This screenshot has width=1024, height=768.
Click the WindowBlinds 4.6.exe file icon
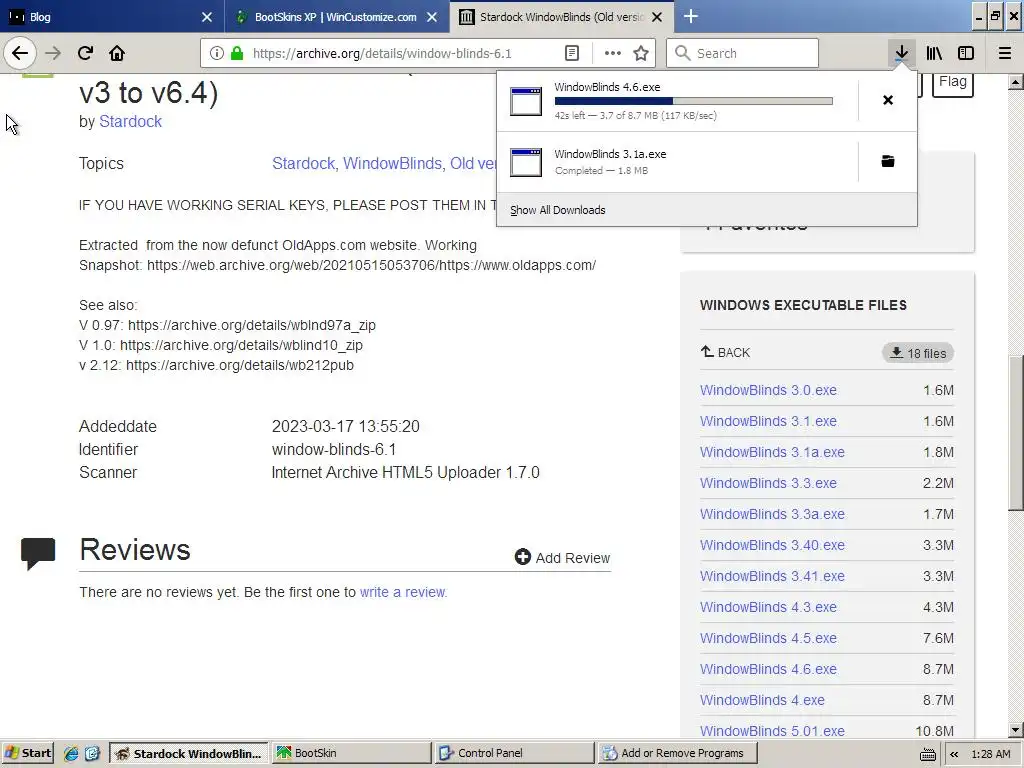point(526,101)
